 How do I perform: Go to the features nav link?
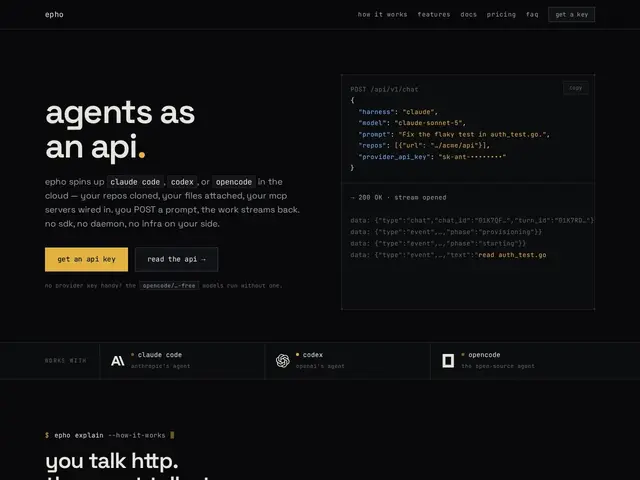tap(434, 15)
